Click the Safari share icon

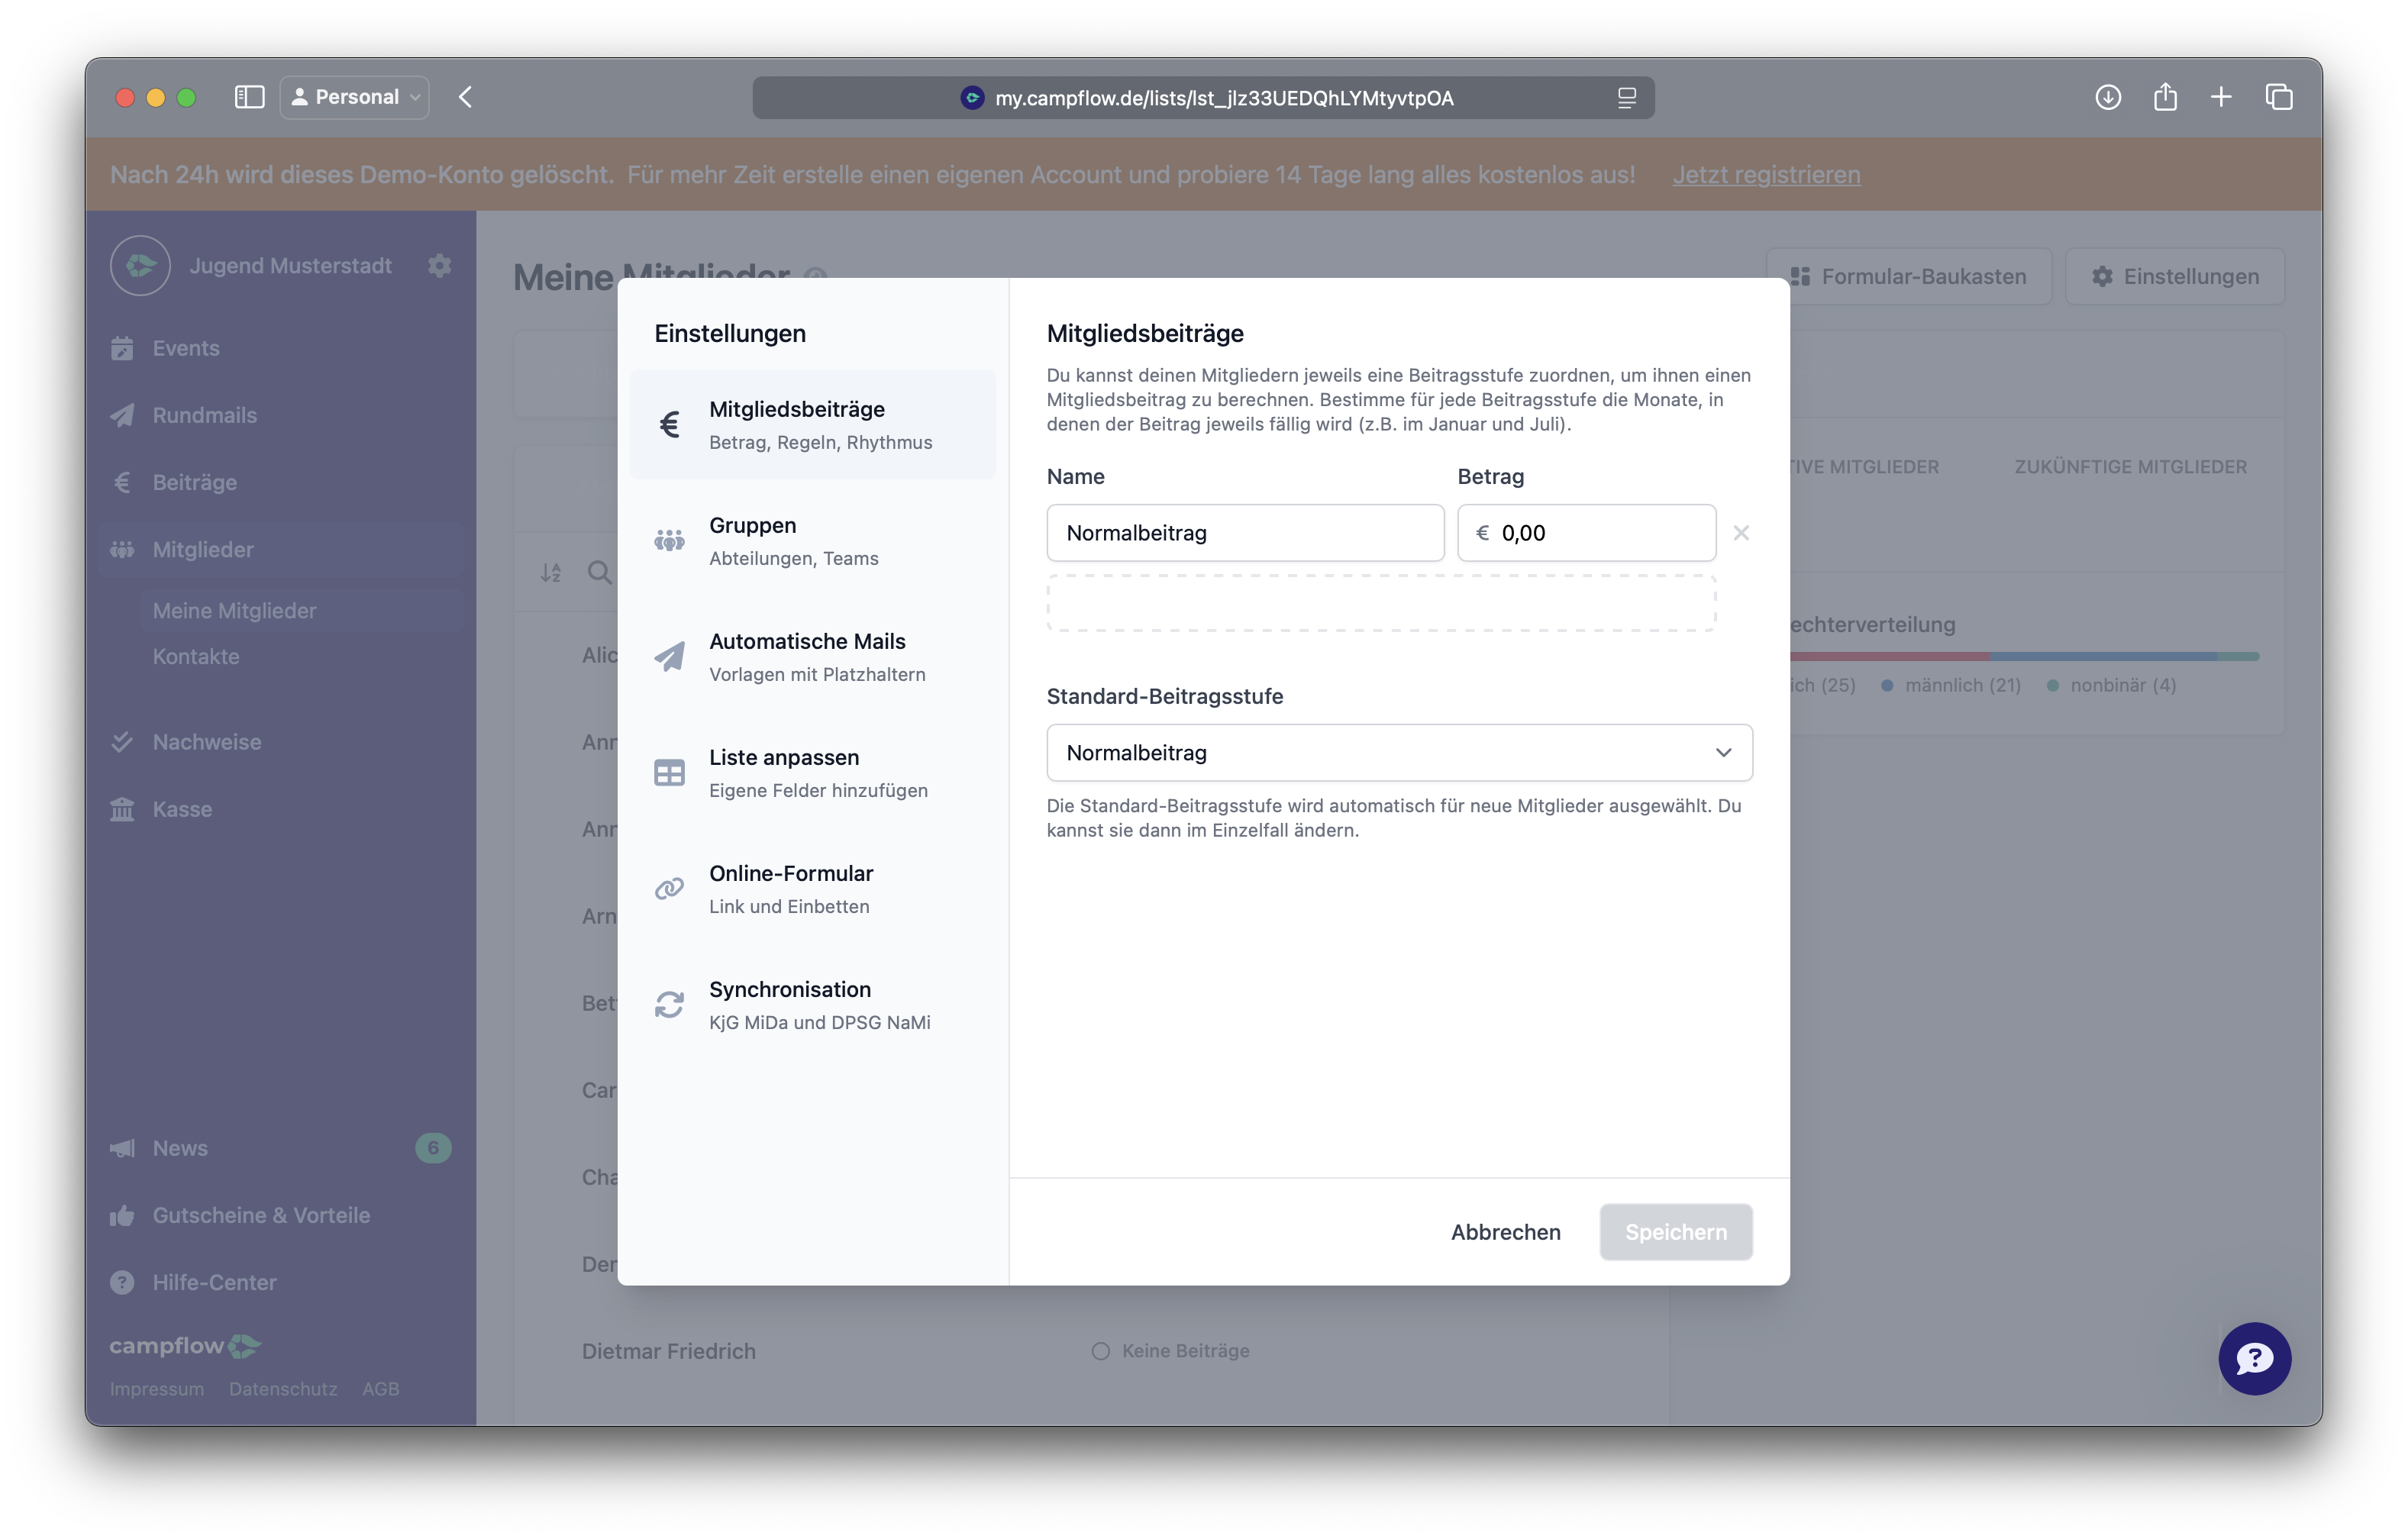tap(2165, 97)
